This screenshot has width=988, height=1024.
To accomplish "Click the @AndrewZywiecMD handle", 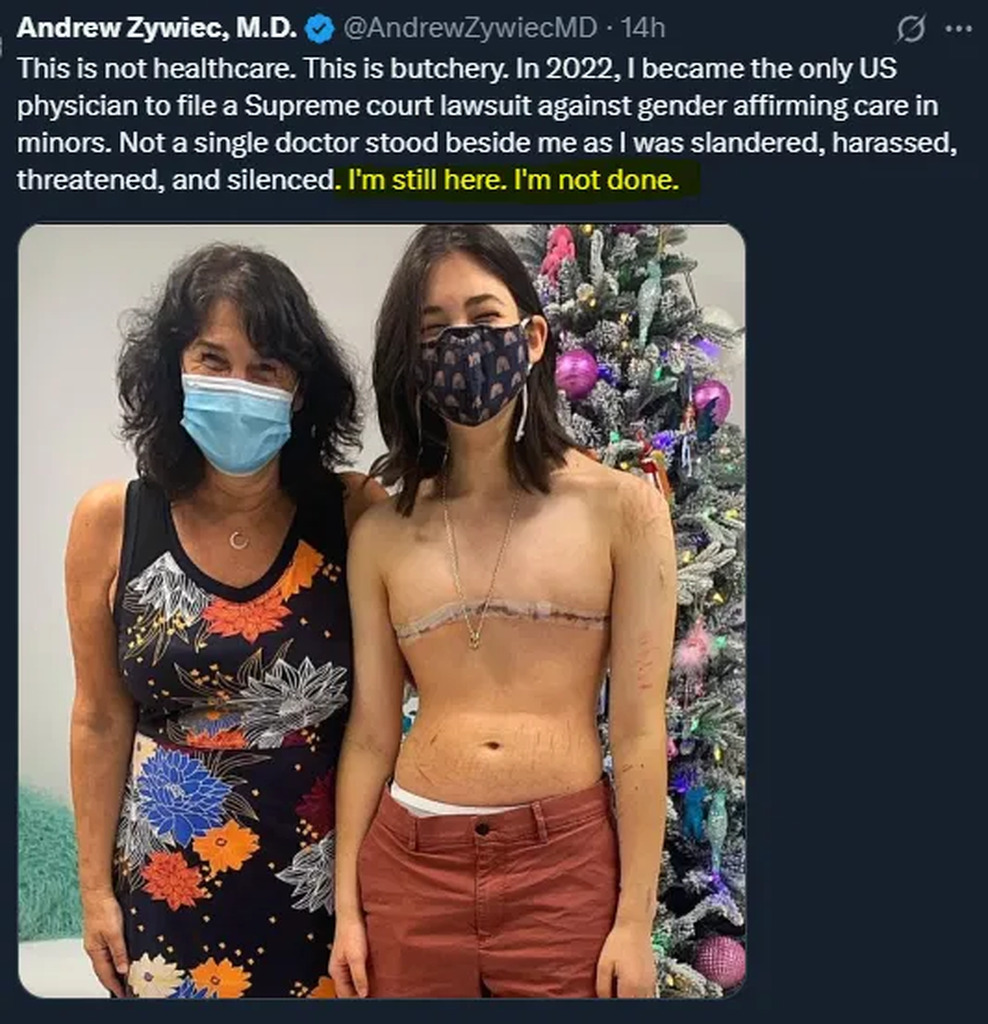I will click(x=471, y=28).
